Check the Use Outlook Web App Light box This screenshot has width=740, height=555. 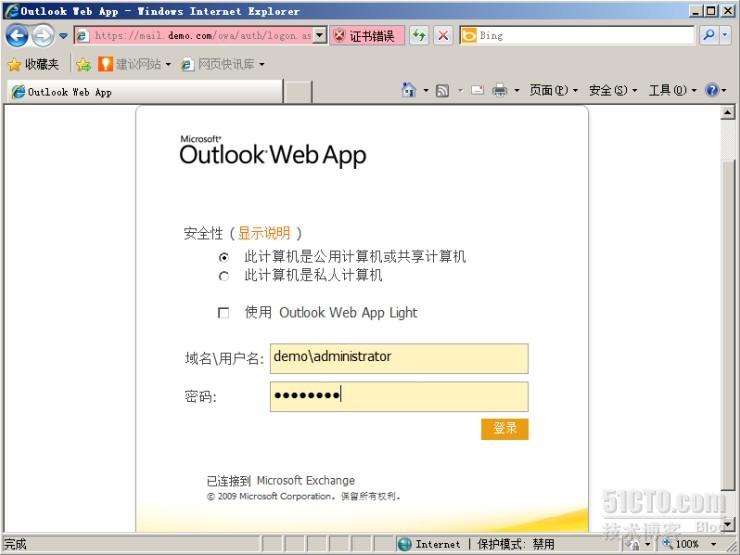point(223,313)
